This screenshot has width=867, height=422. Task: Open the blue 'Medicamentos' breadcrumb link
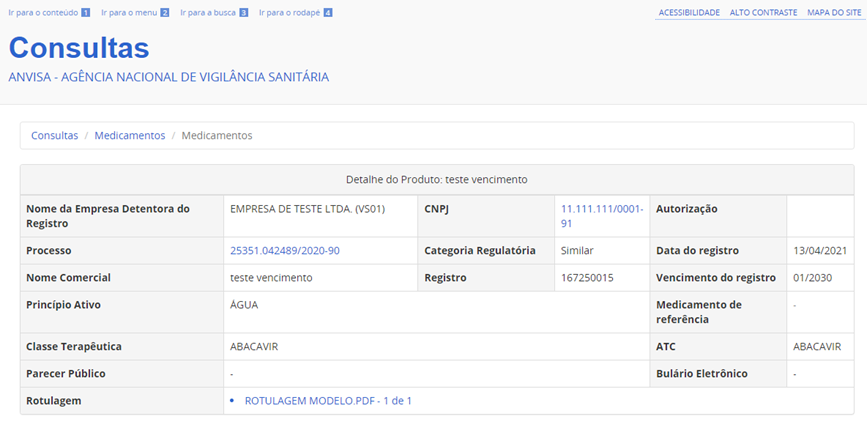130,135
